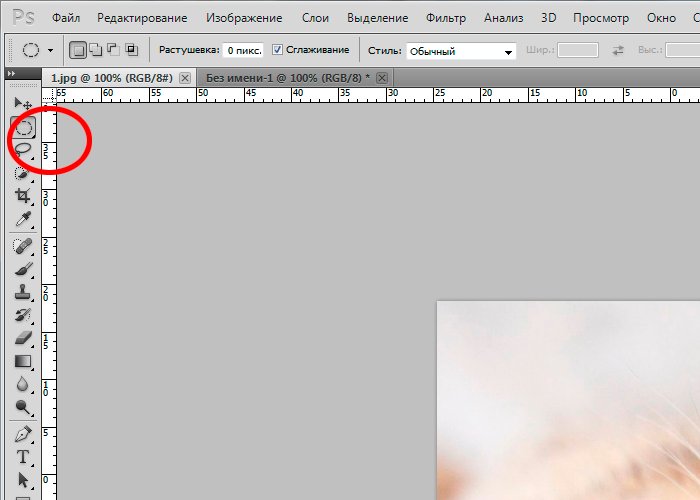700x500 pixels.
Task: Enable Add to selection mode
Action: click(96, 50)
